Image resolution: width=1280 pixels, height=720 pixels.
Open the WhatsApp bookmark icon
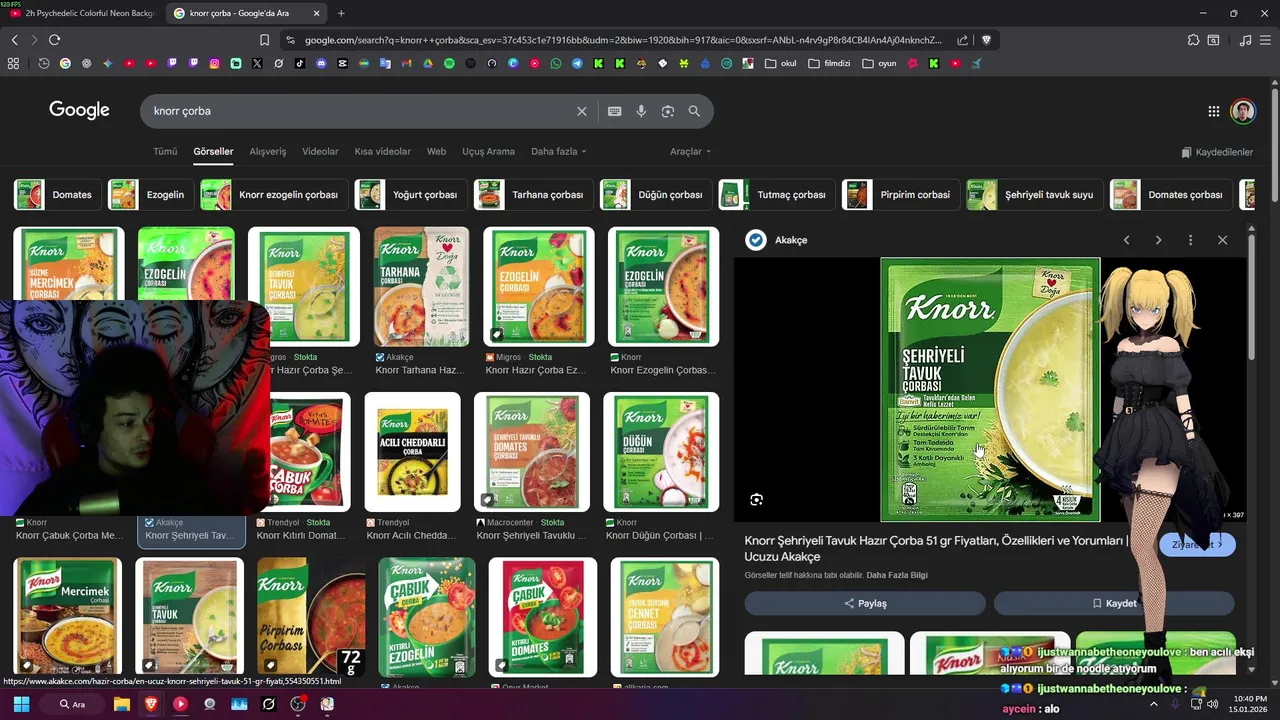tap(556, 63)
